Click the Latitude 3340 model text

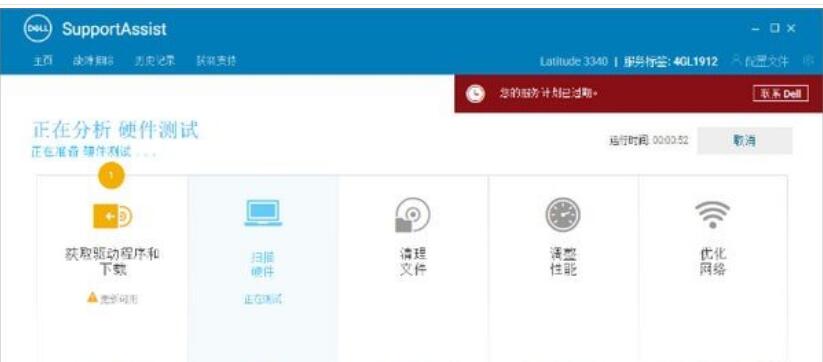tap(574, 62)
